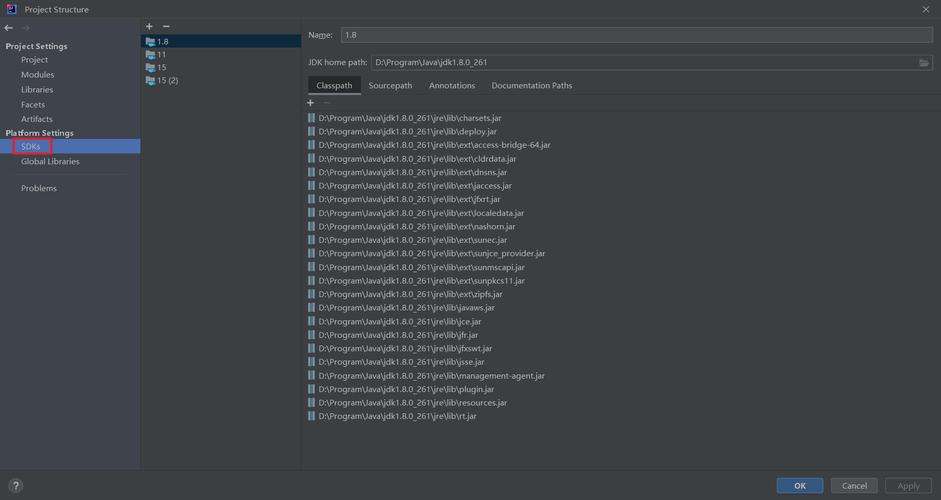Select access-bridge-64.jar classpath entry
Screen dimensions: 941x500
pos(430,145)
